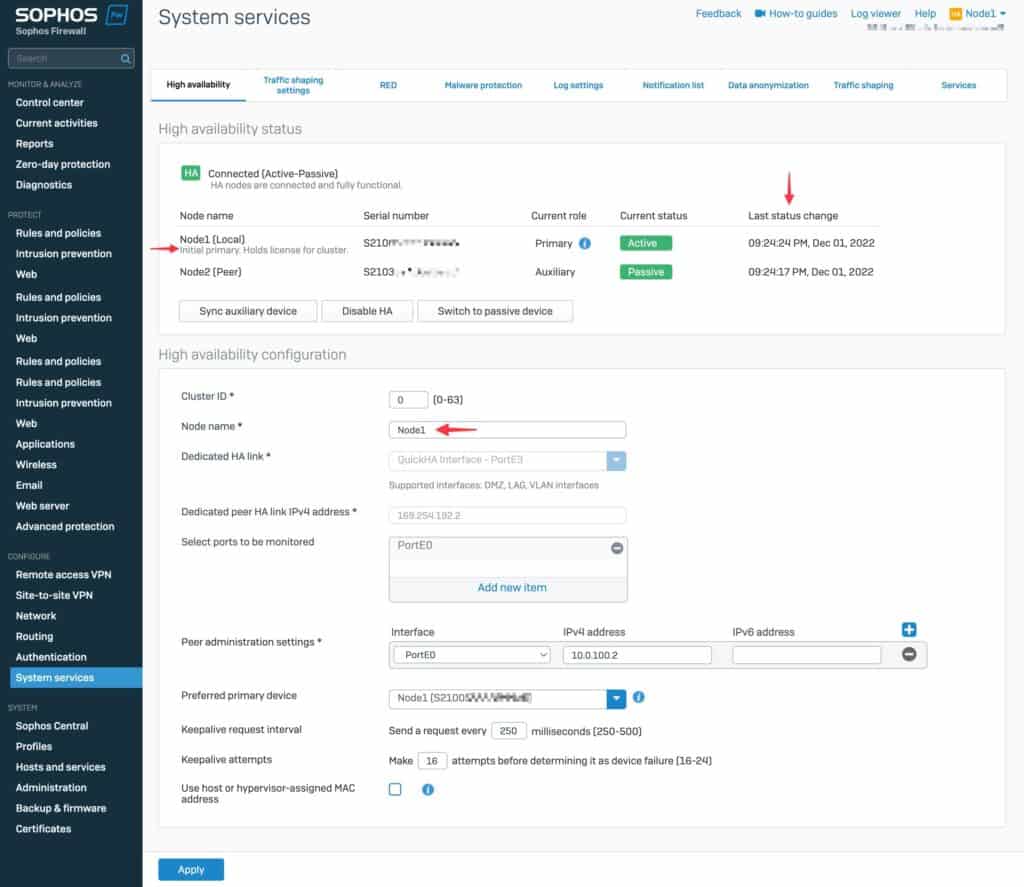The image size is (1024, 887).
Task: Expand the Preferred primary device dropdown
Action: [x=617, y=697]
